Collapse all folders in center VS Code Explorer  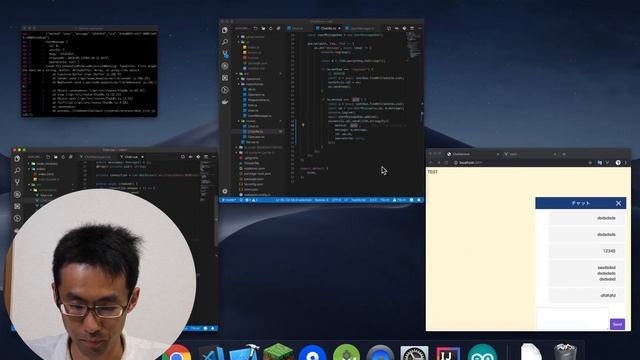tap(278, 29)
